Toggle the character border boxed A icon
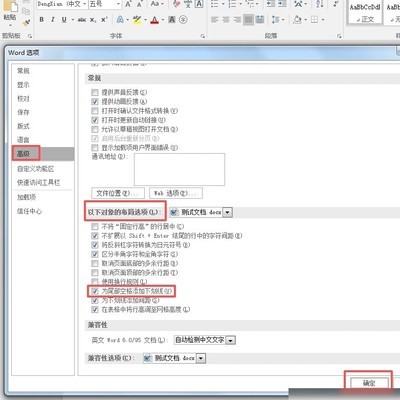This screenshot has width=400, height=400. coord(199,4)
